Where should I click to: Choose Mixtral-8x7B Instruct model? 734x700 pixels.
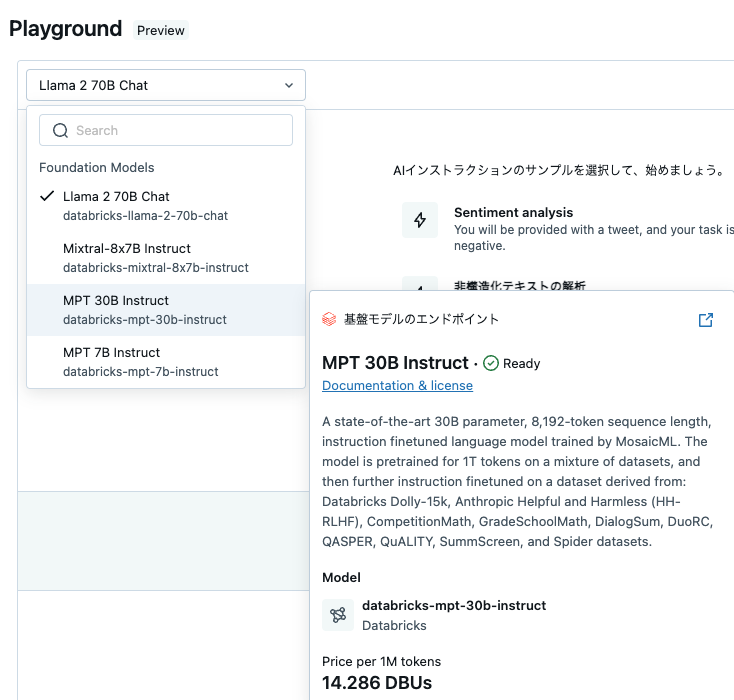click(x=166, y=258)
